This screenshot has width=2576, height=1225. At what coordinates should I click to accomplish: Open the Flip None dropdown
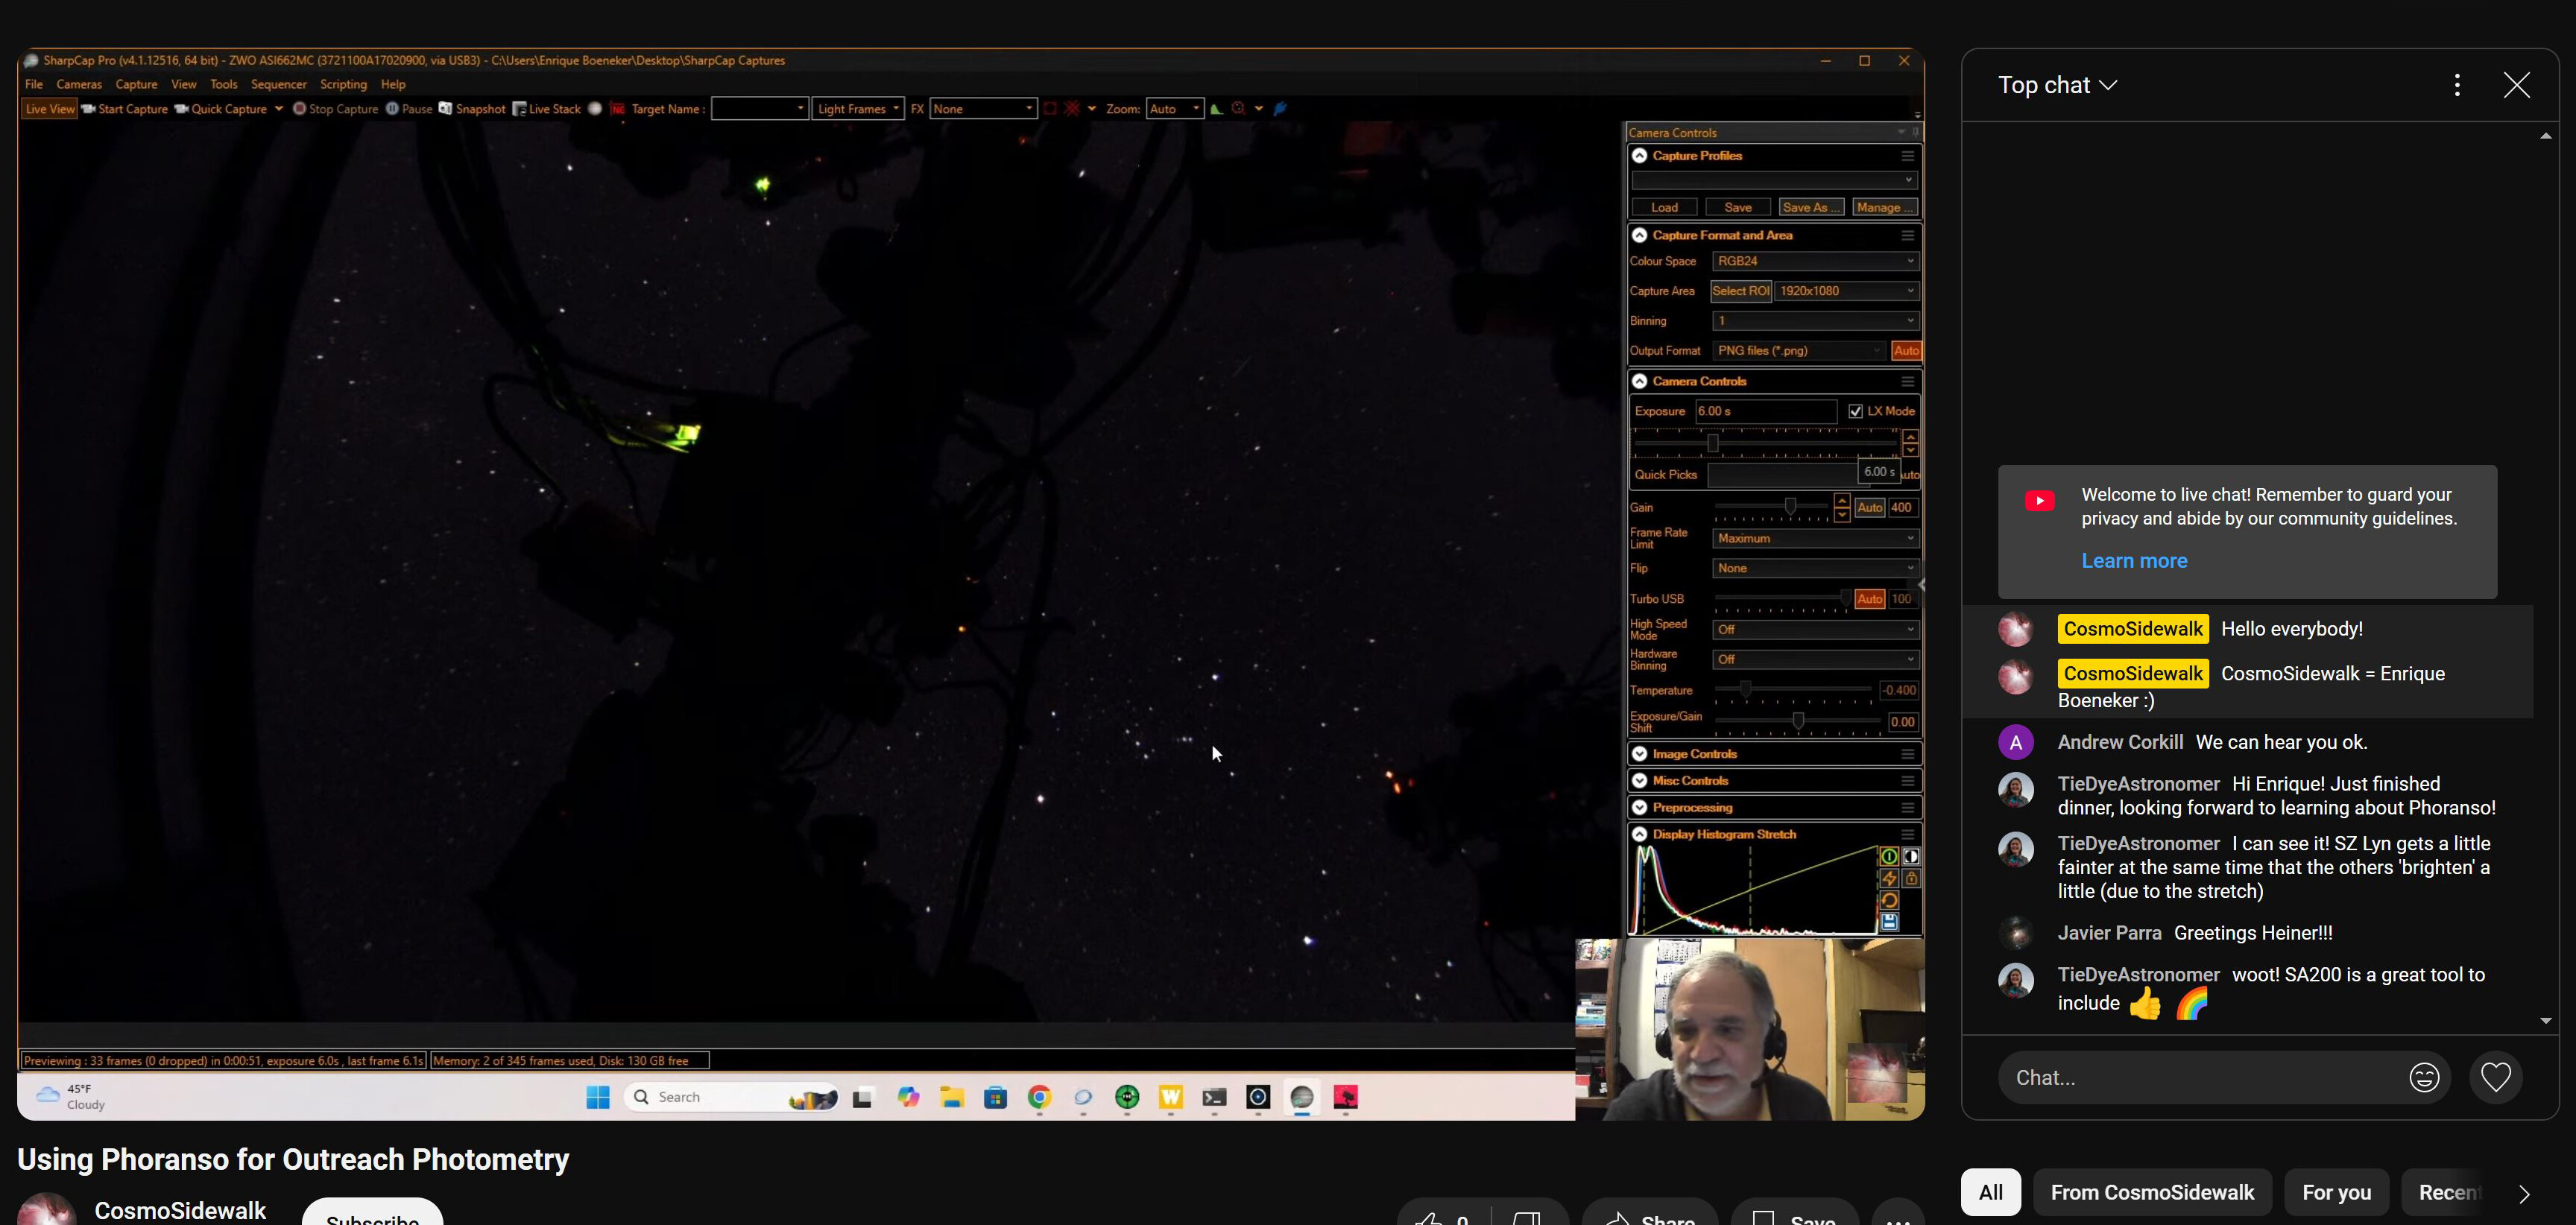click(x=1815, y=568)
